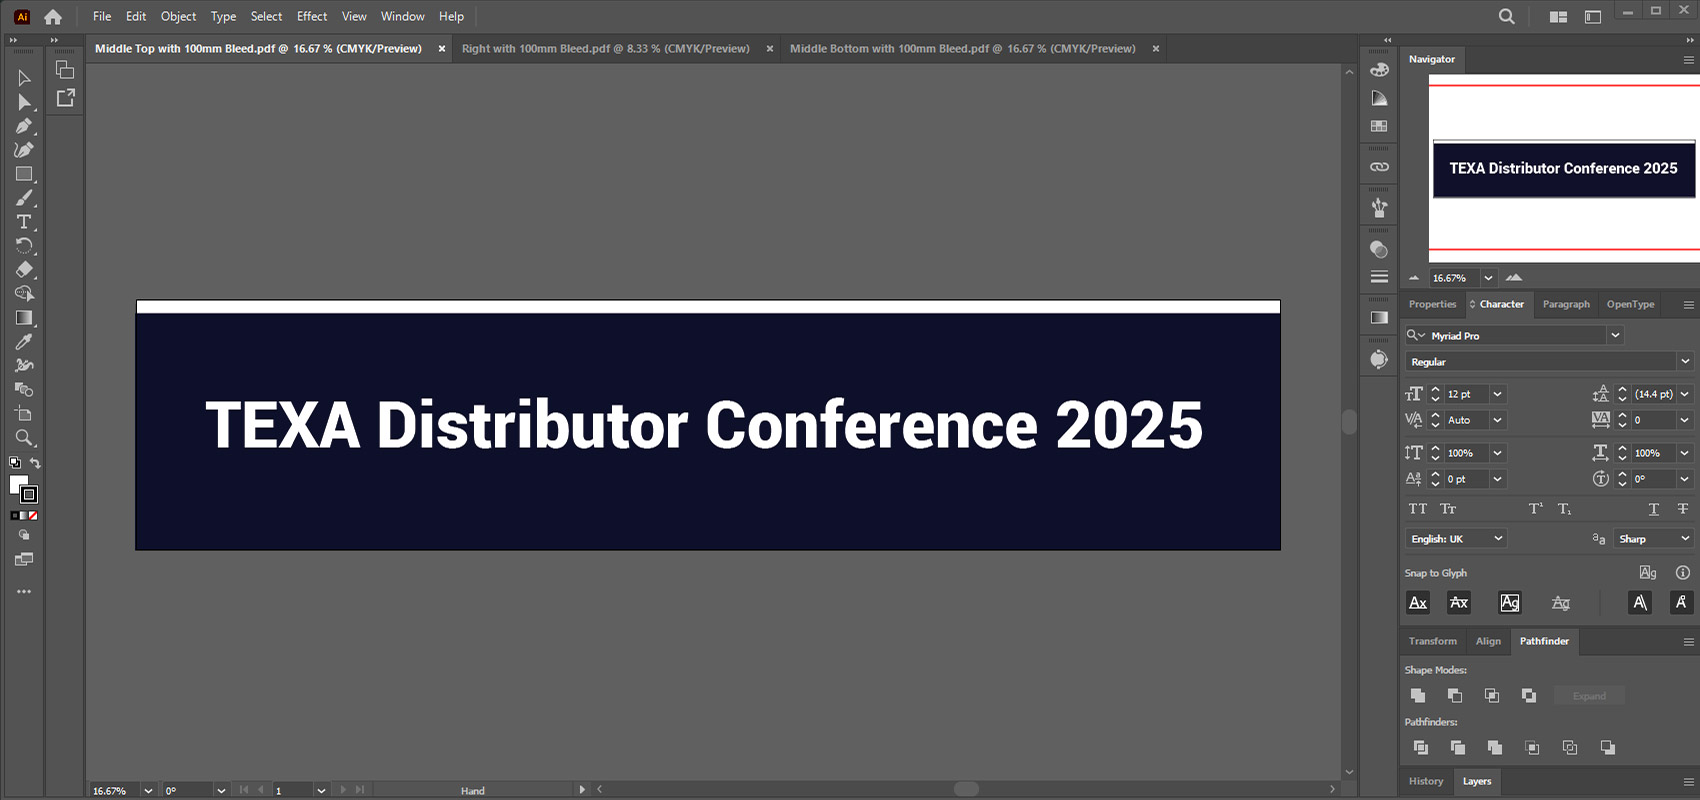Image resolution: width=1700 pixels, height=800 pixels.
Task: Open the Object menu
Action: 178,16
